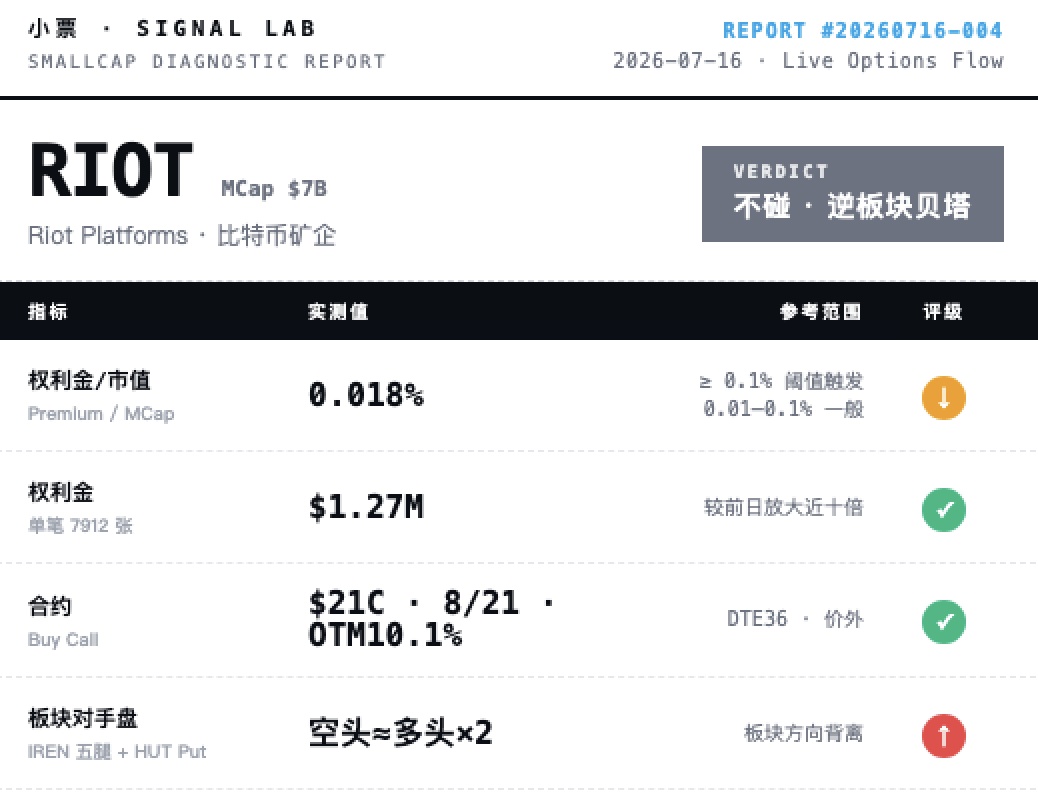Click the orange down-arrow rating icon
1038x810 pixels.
[x=943, y=398]
